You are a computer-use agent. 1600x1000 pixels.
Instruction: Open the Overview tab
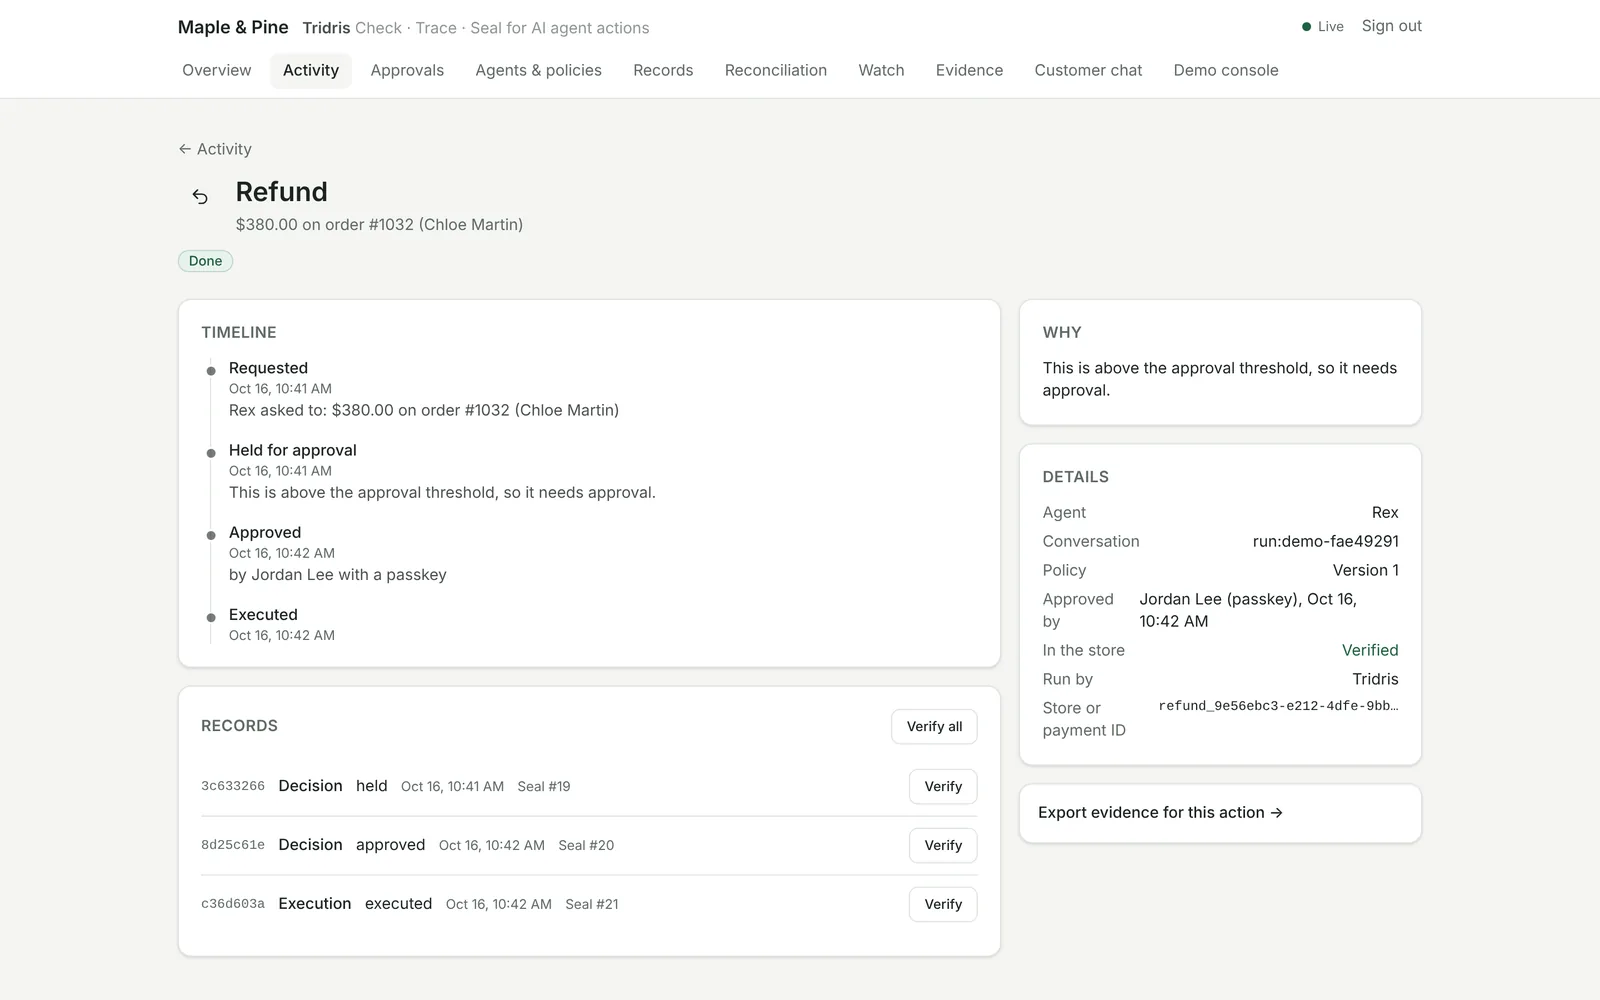217,70
